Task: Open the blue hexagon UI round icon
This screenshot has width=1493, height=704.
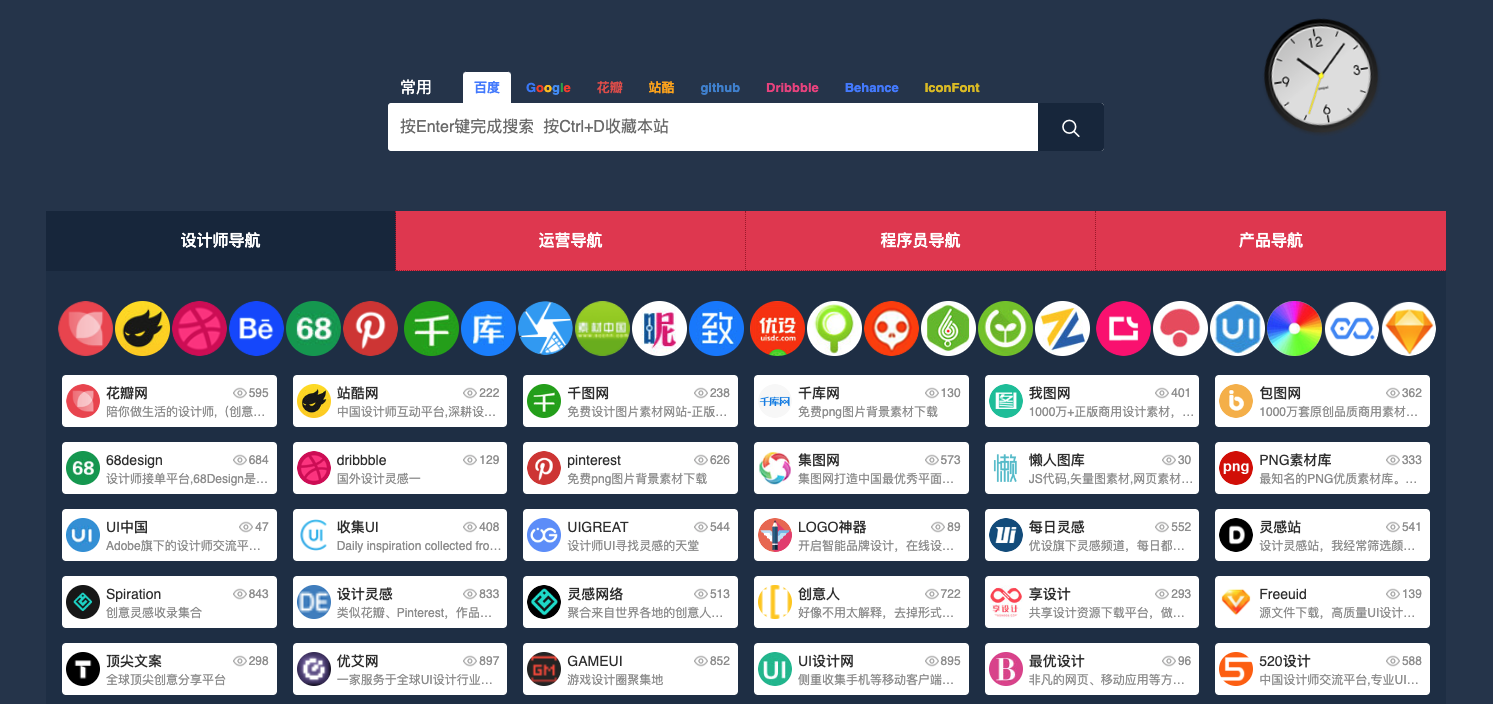Action: [x=1238, y=329]
